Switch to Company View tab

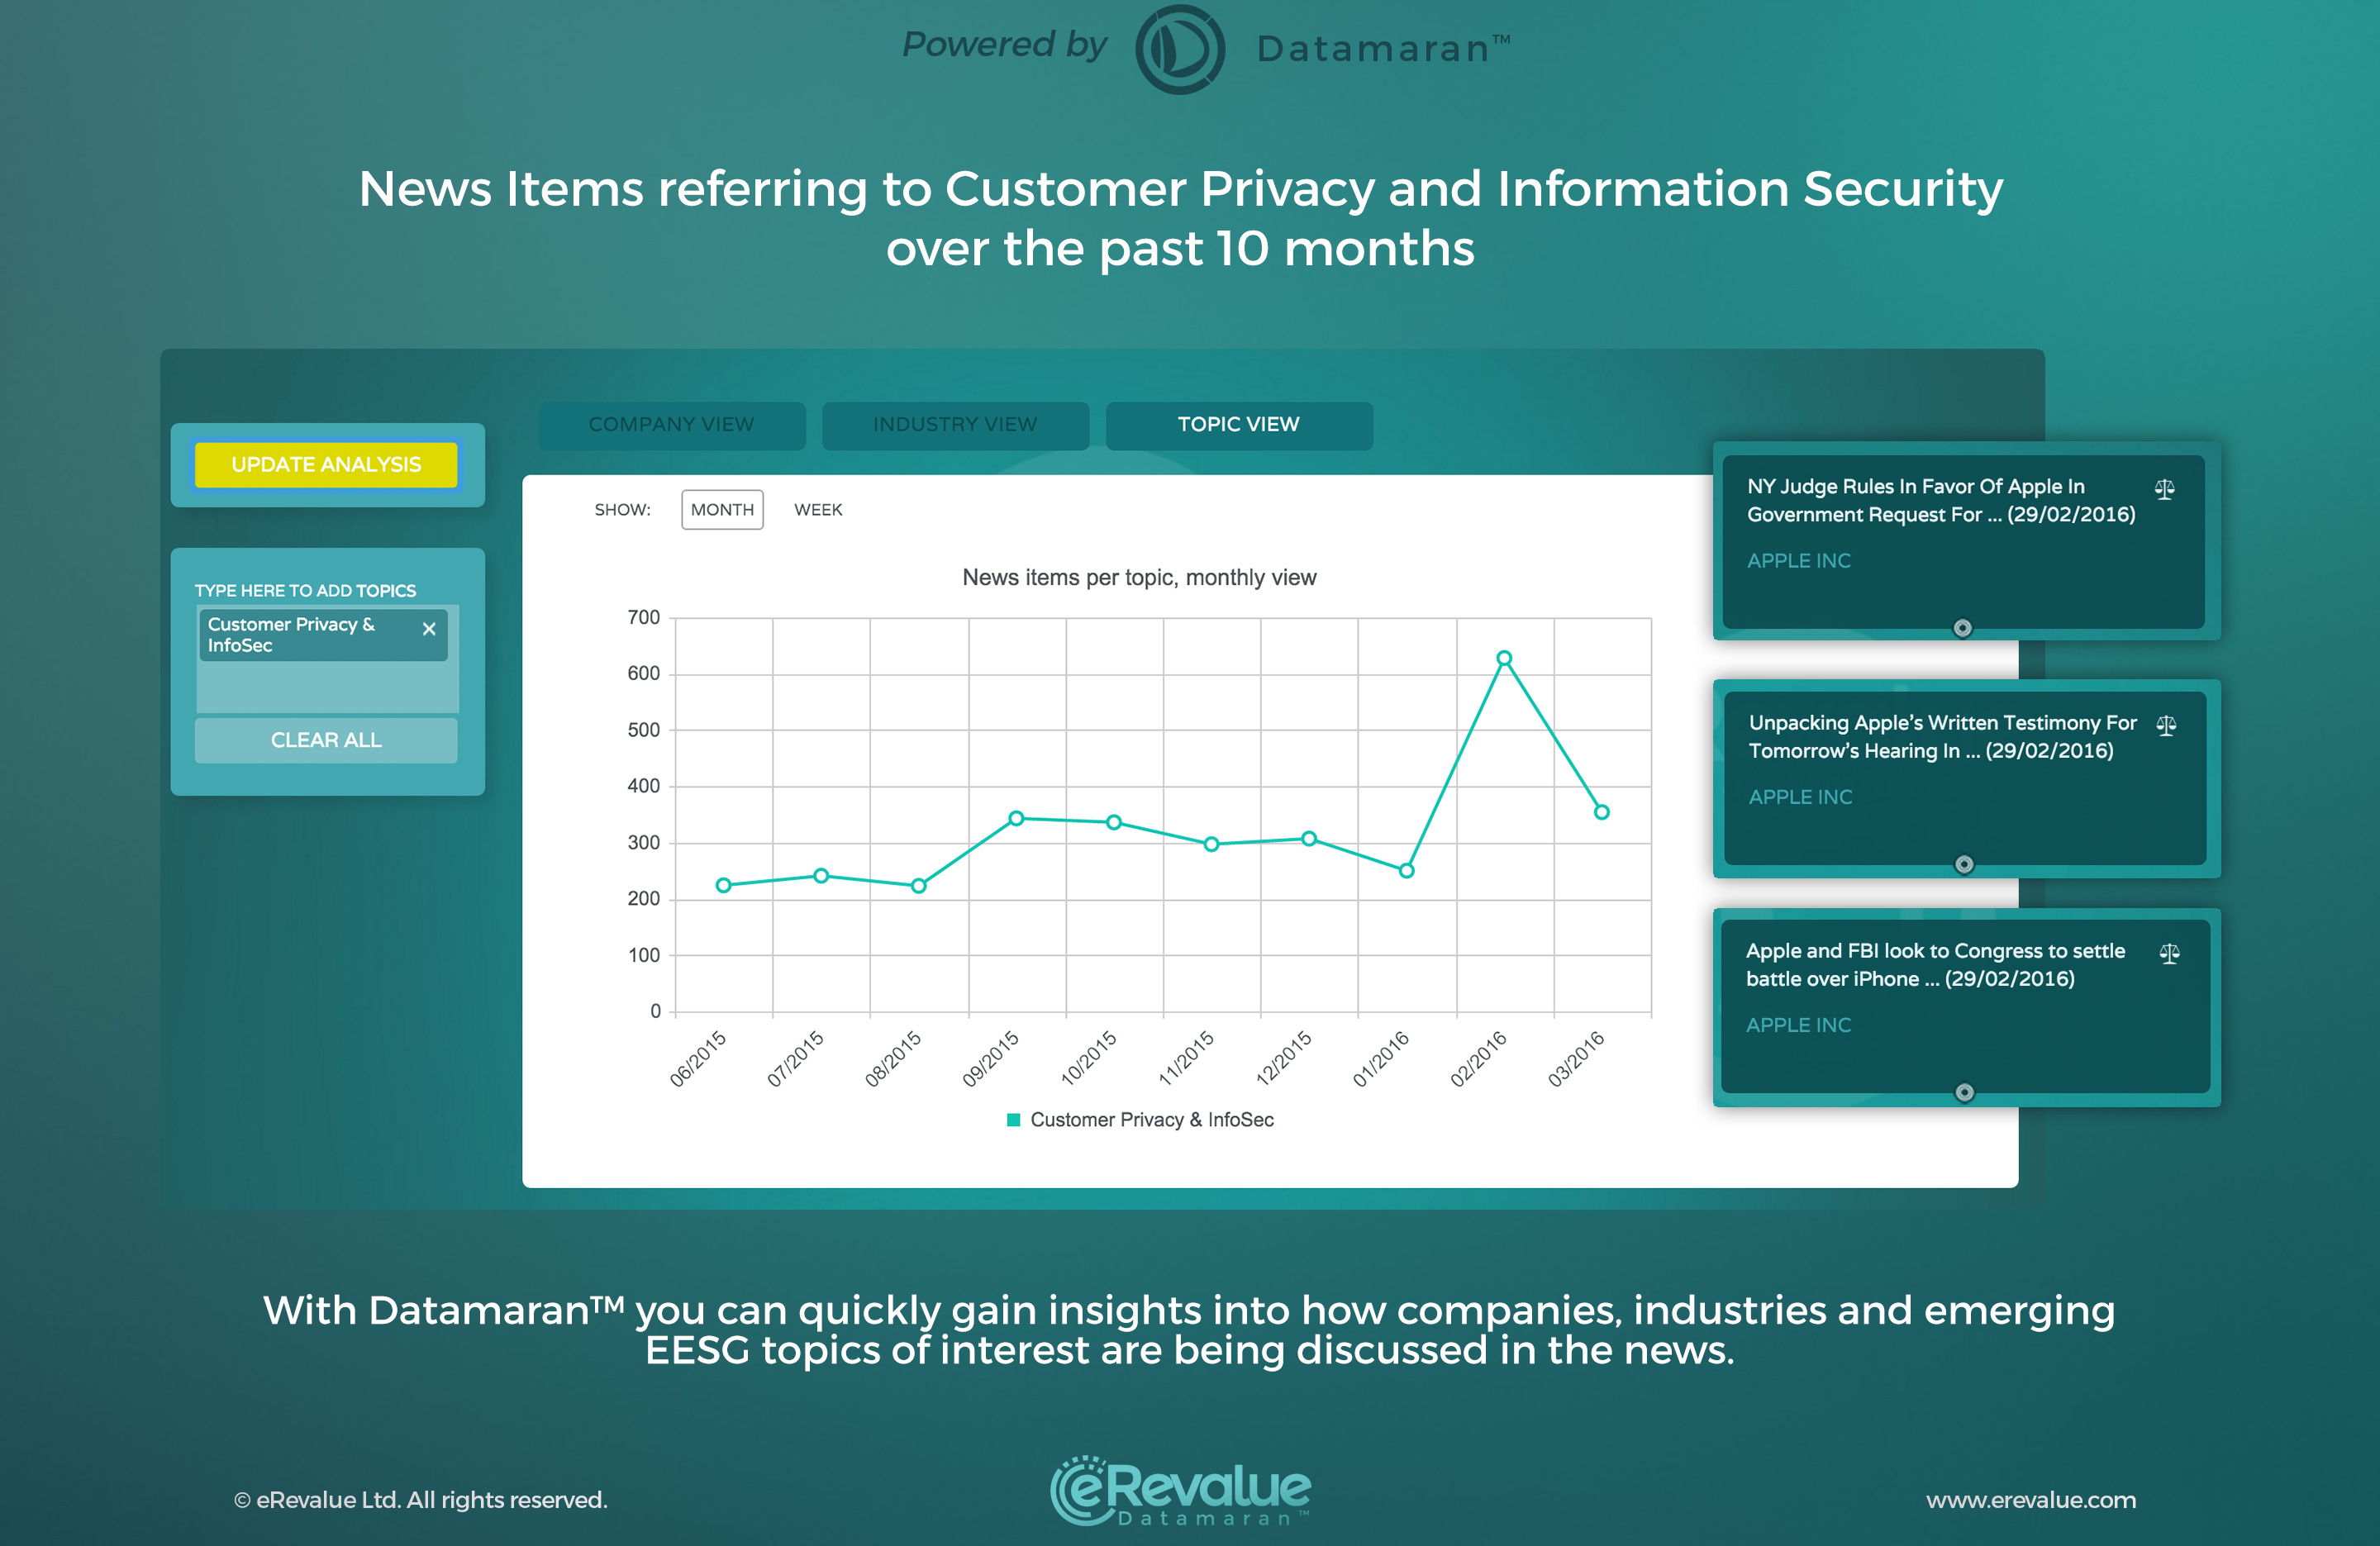point(671,425)
